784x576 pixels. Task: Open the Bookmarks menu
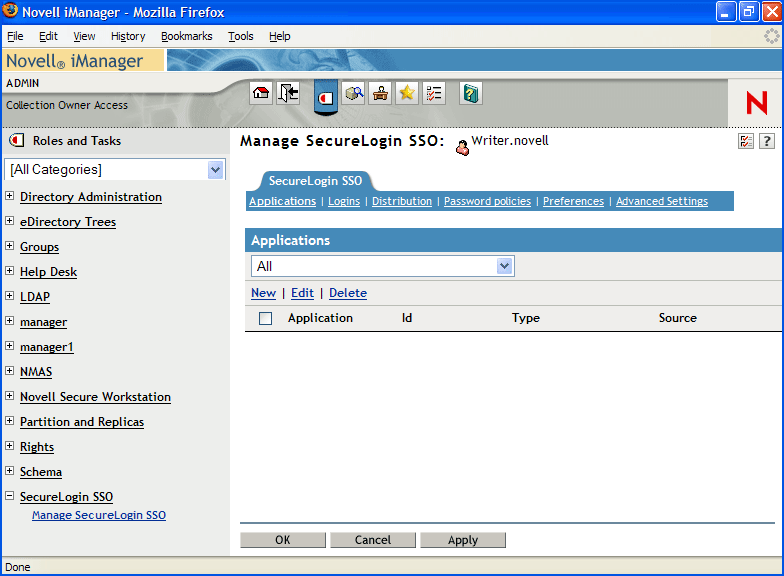[186, 36]
